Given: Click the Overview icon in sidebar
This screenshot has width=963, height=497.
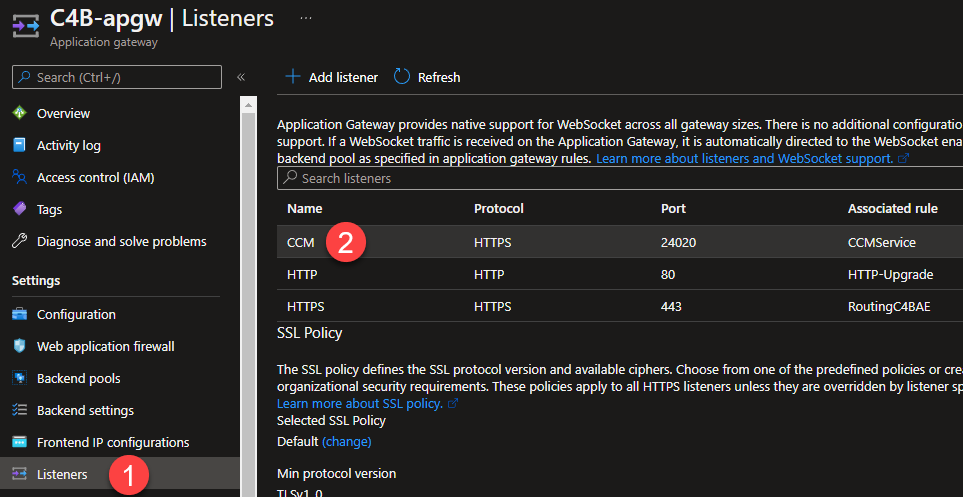Looking at the screenshot, I should point(20,113).
